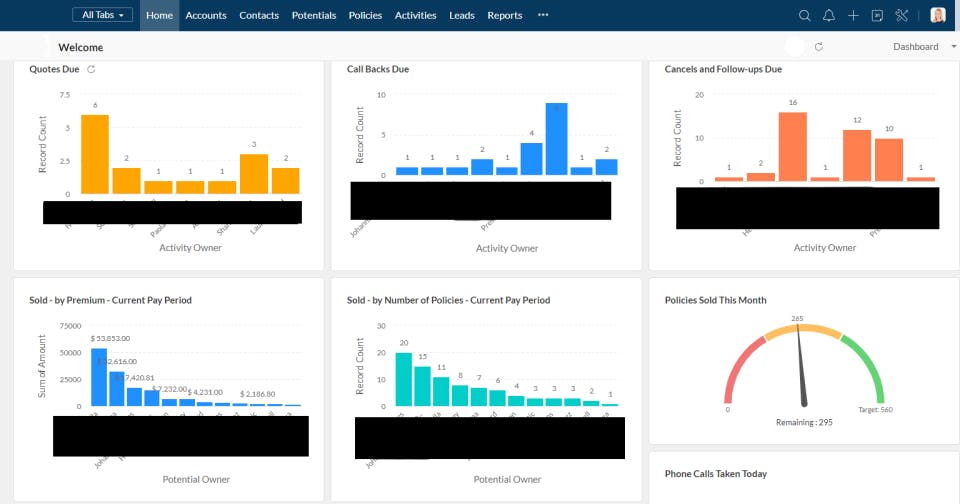Screen dimensions: 960x504
Task: Open notifications bell icon
Action: point(828,15)
